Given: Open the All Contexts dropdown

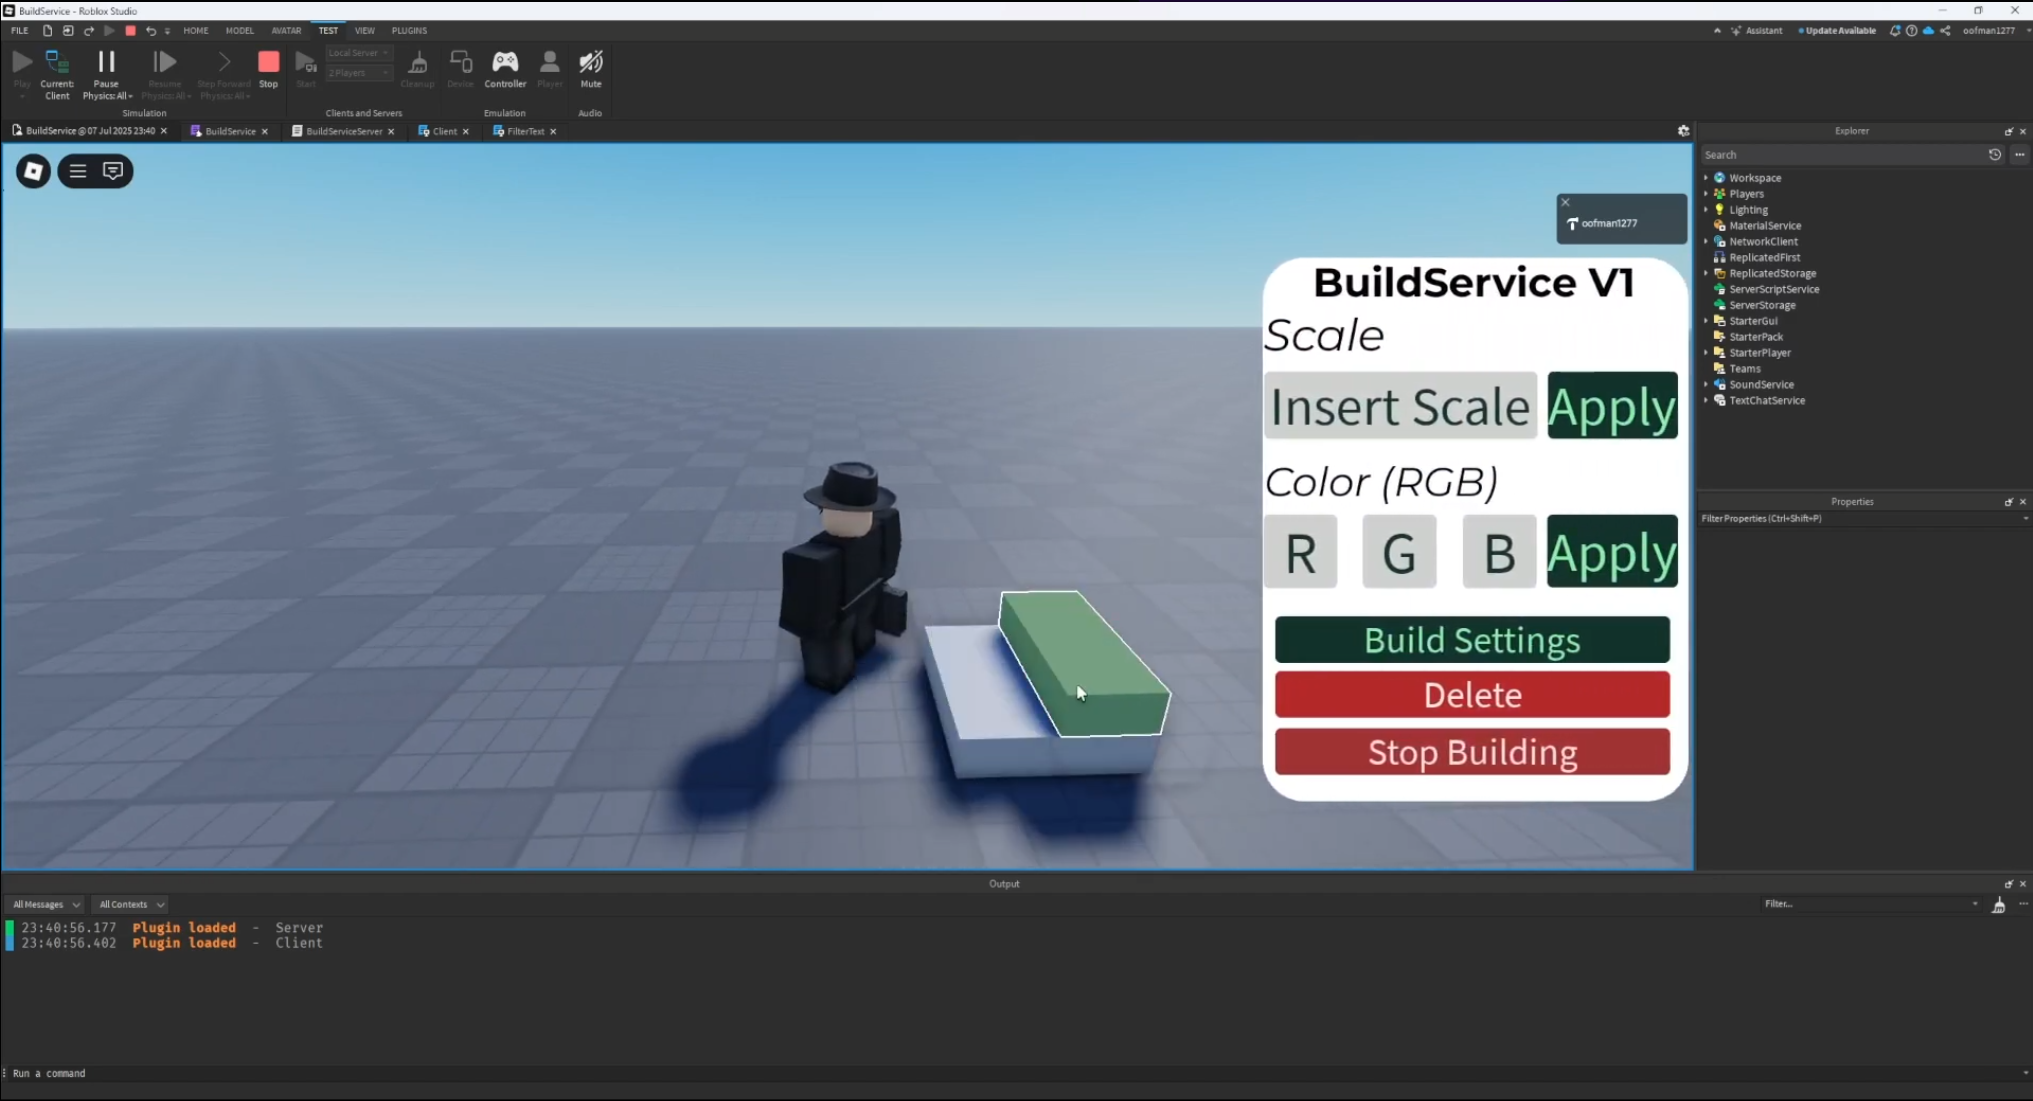Looking at the screenshot, I should (x=131, y=904).
